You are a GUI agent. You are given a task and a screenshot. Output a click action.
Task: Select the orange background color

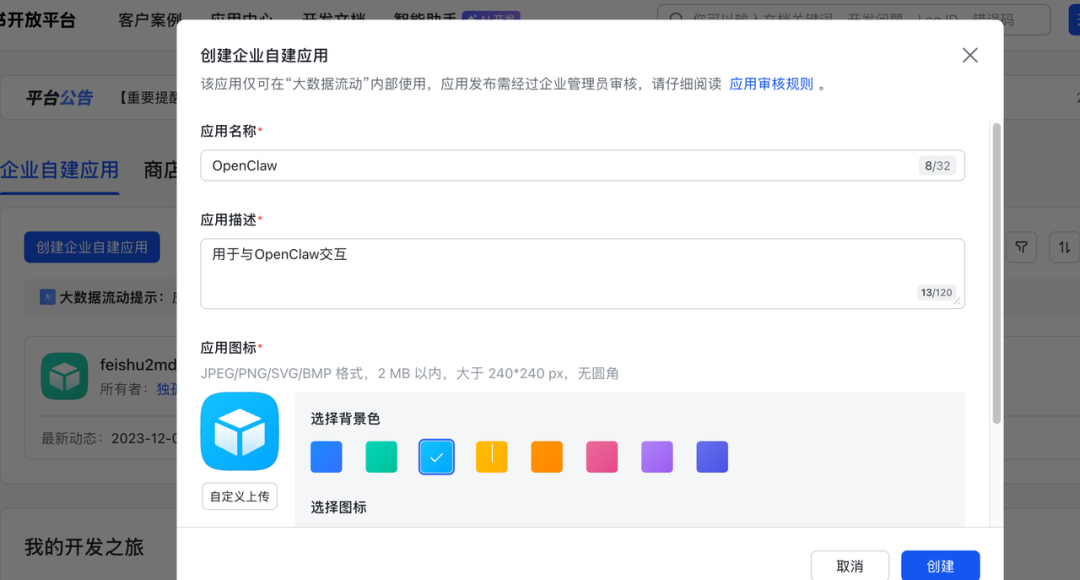tap(546, 457)
